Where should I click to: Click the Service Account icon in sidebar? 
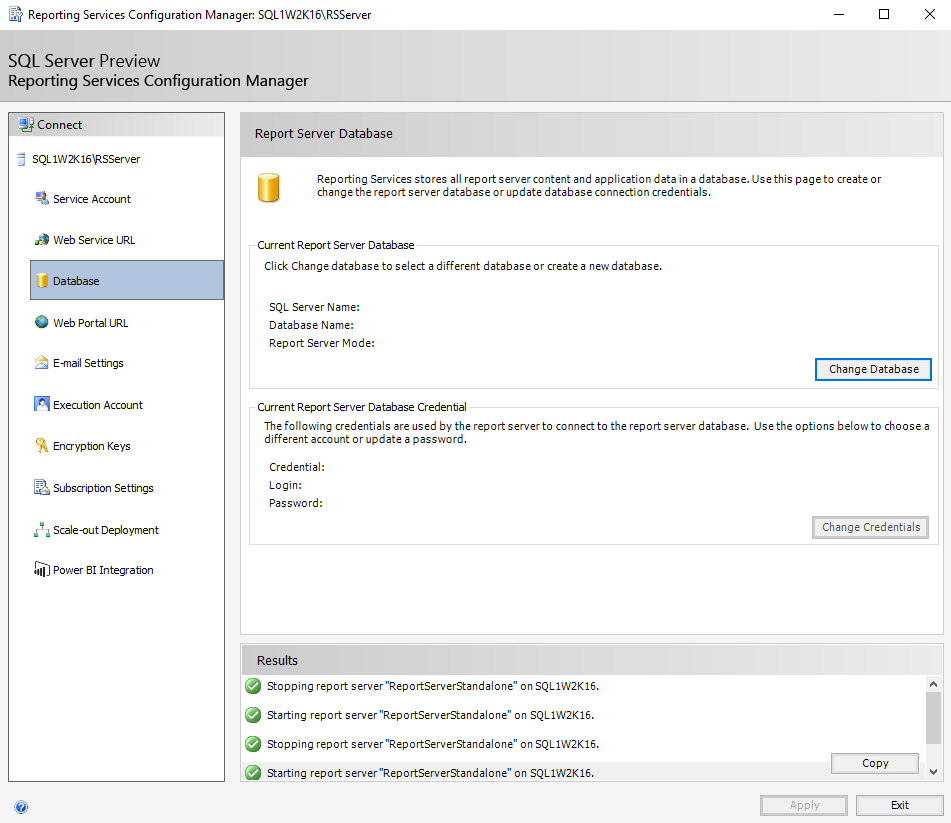41,198
